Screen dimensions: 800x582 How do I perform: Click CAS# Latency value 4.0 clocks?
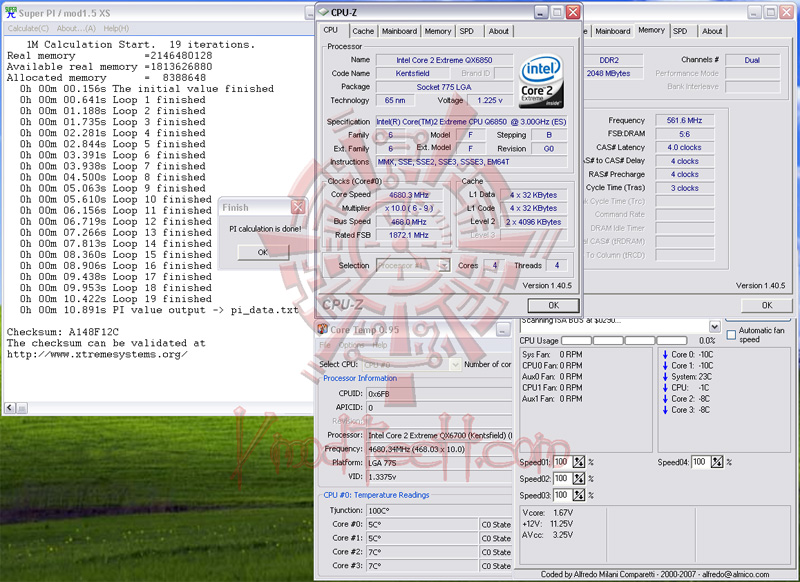[x=684, y=147]
